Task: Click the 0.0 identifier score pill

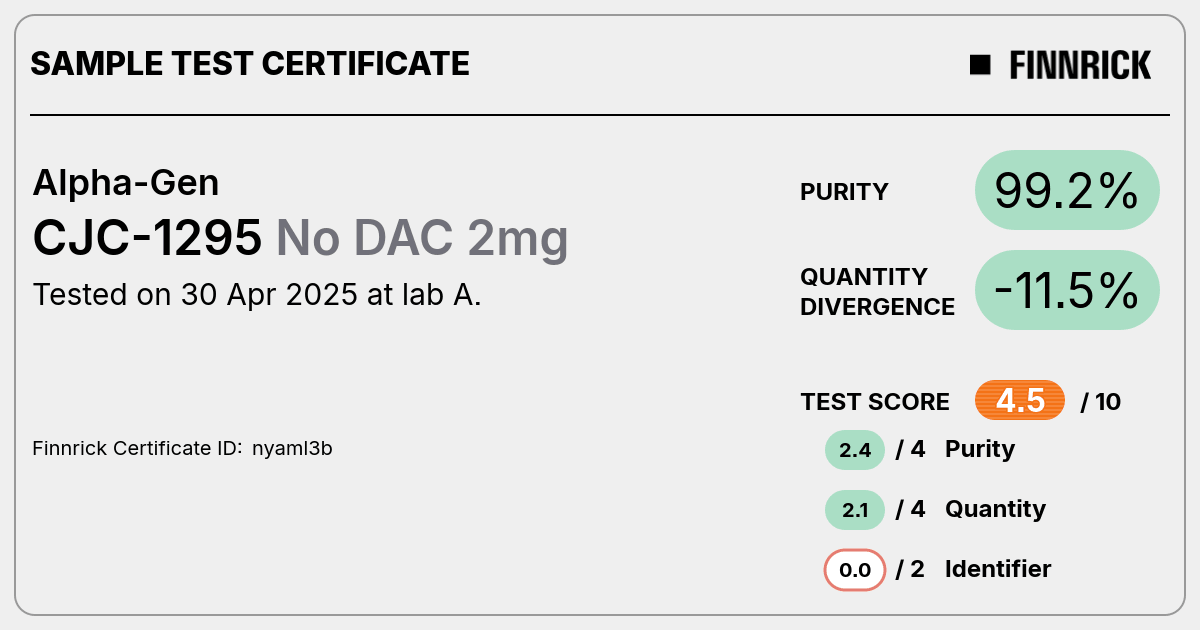Action: pos(855,570)
